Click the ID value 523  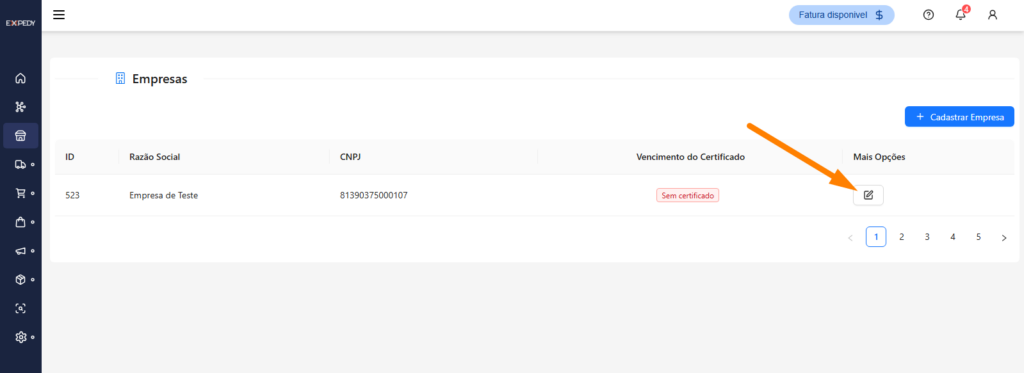(x=72, y=195)
